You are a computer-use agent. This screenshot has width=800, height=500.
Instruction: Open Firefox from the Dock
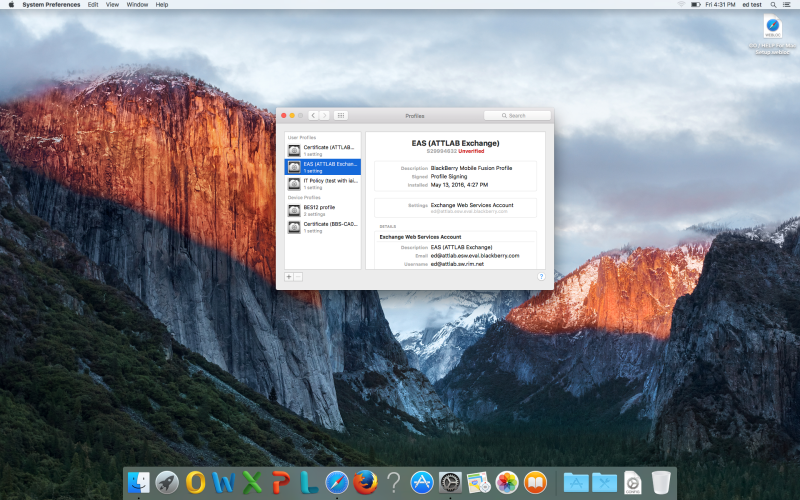[x=365, y=482]
